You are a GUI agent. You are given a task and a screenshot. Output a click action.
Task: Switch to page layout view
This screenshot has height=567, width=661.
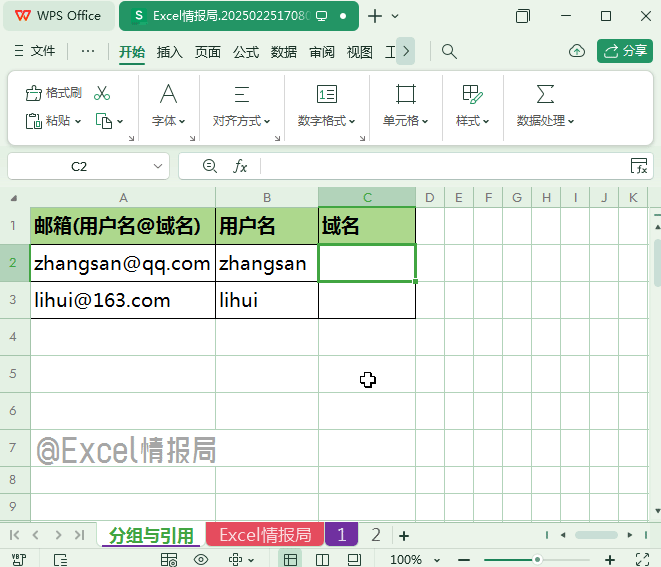[354, 560]
